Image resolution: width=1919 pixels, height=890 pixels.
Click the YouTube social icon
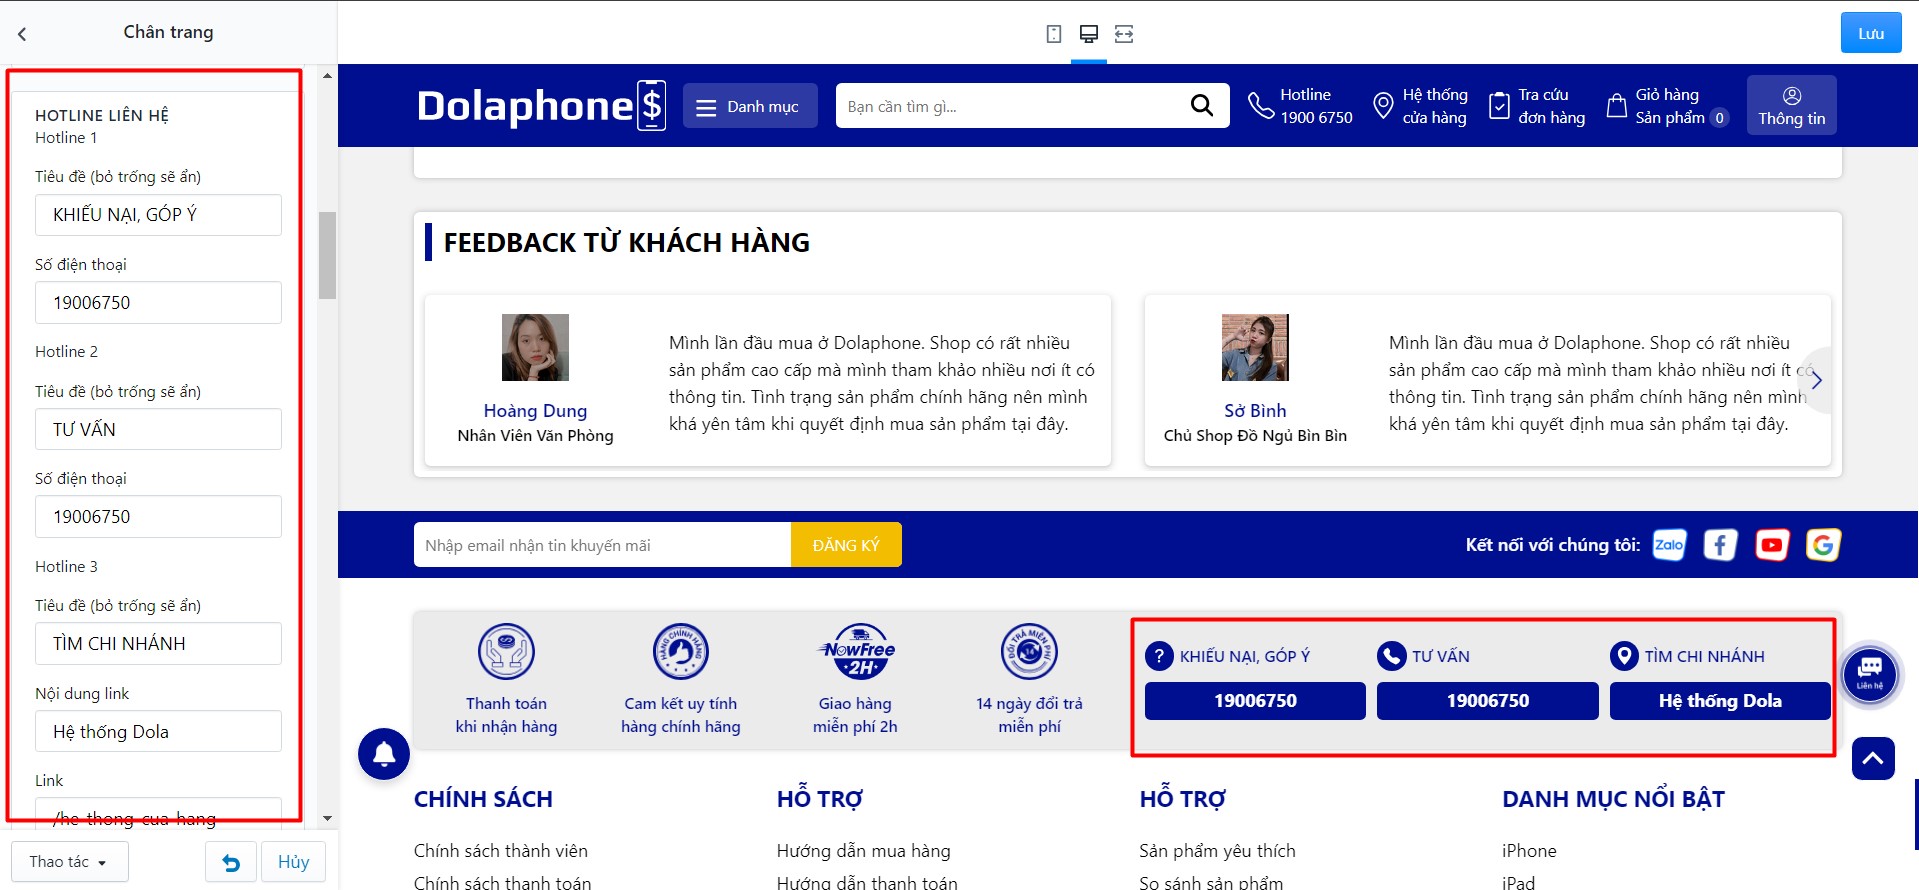[x=1772, y=545]
